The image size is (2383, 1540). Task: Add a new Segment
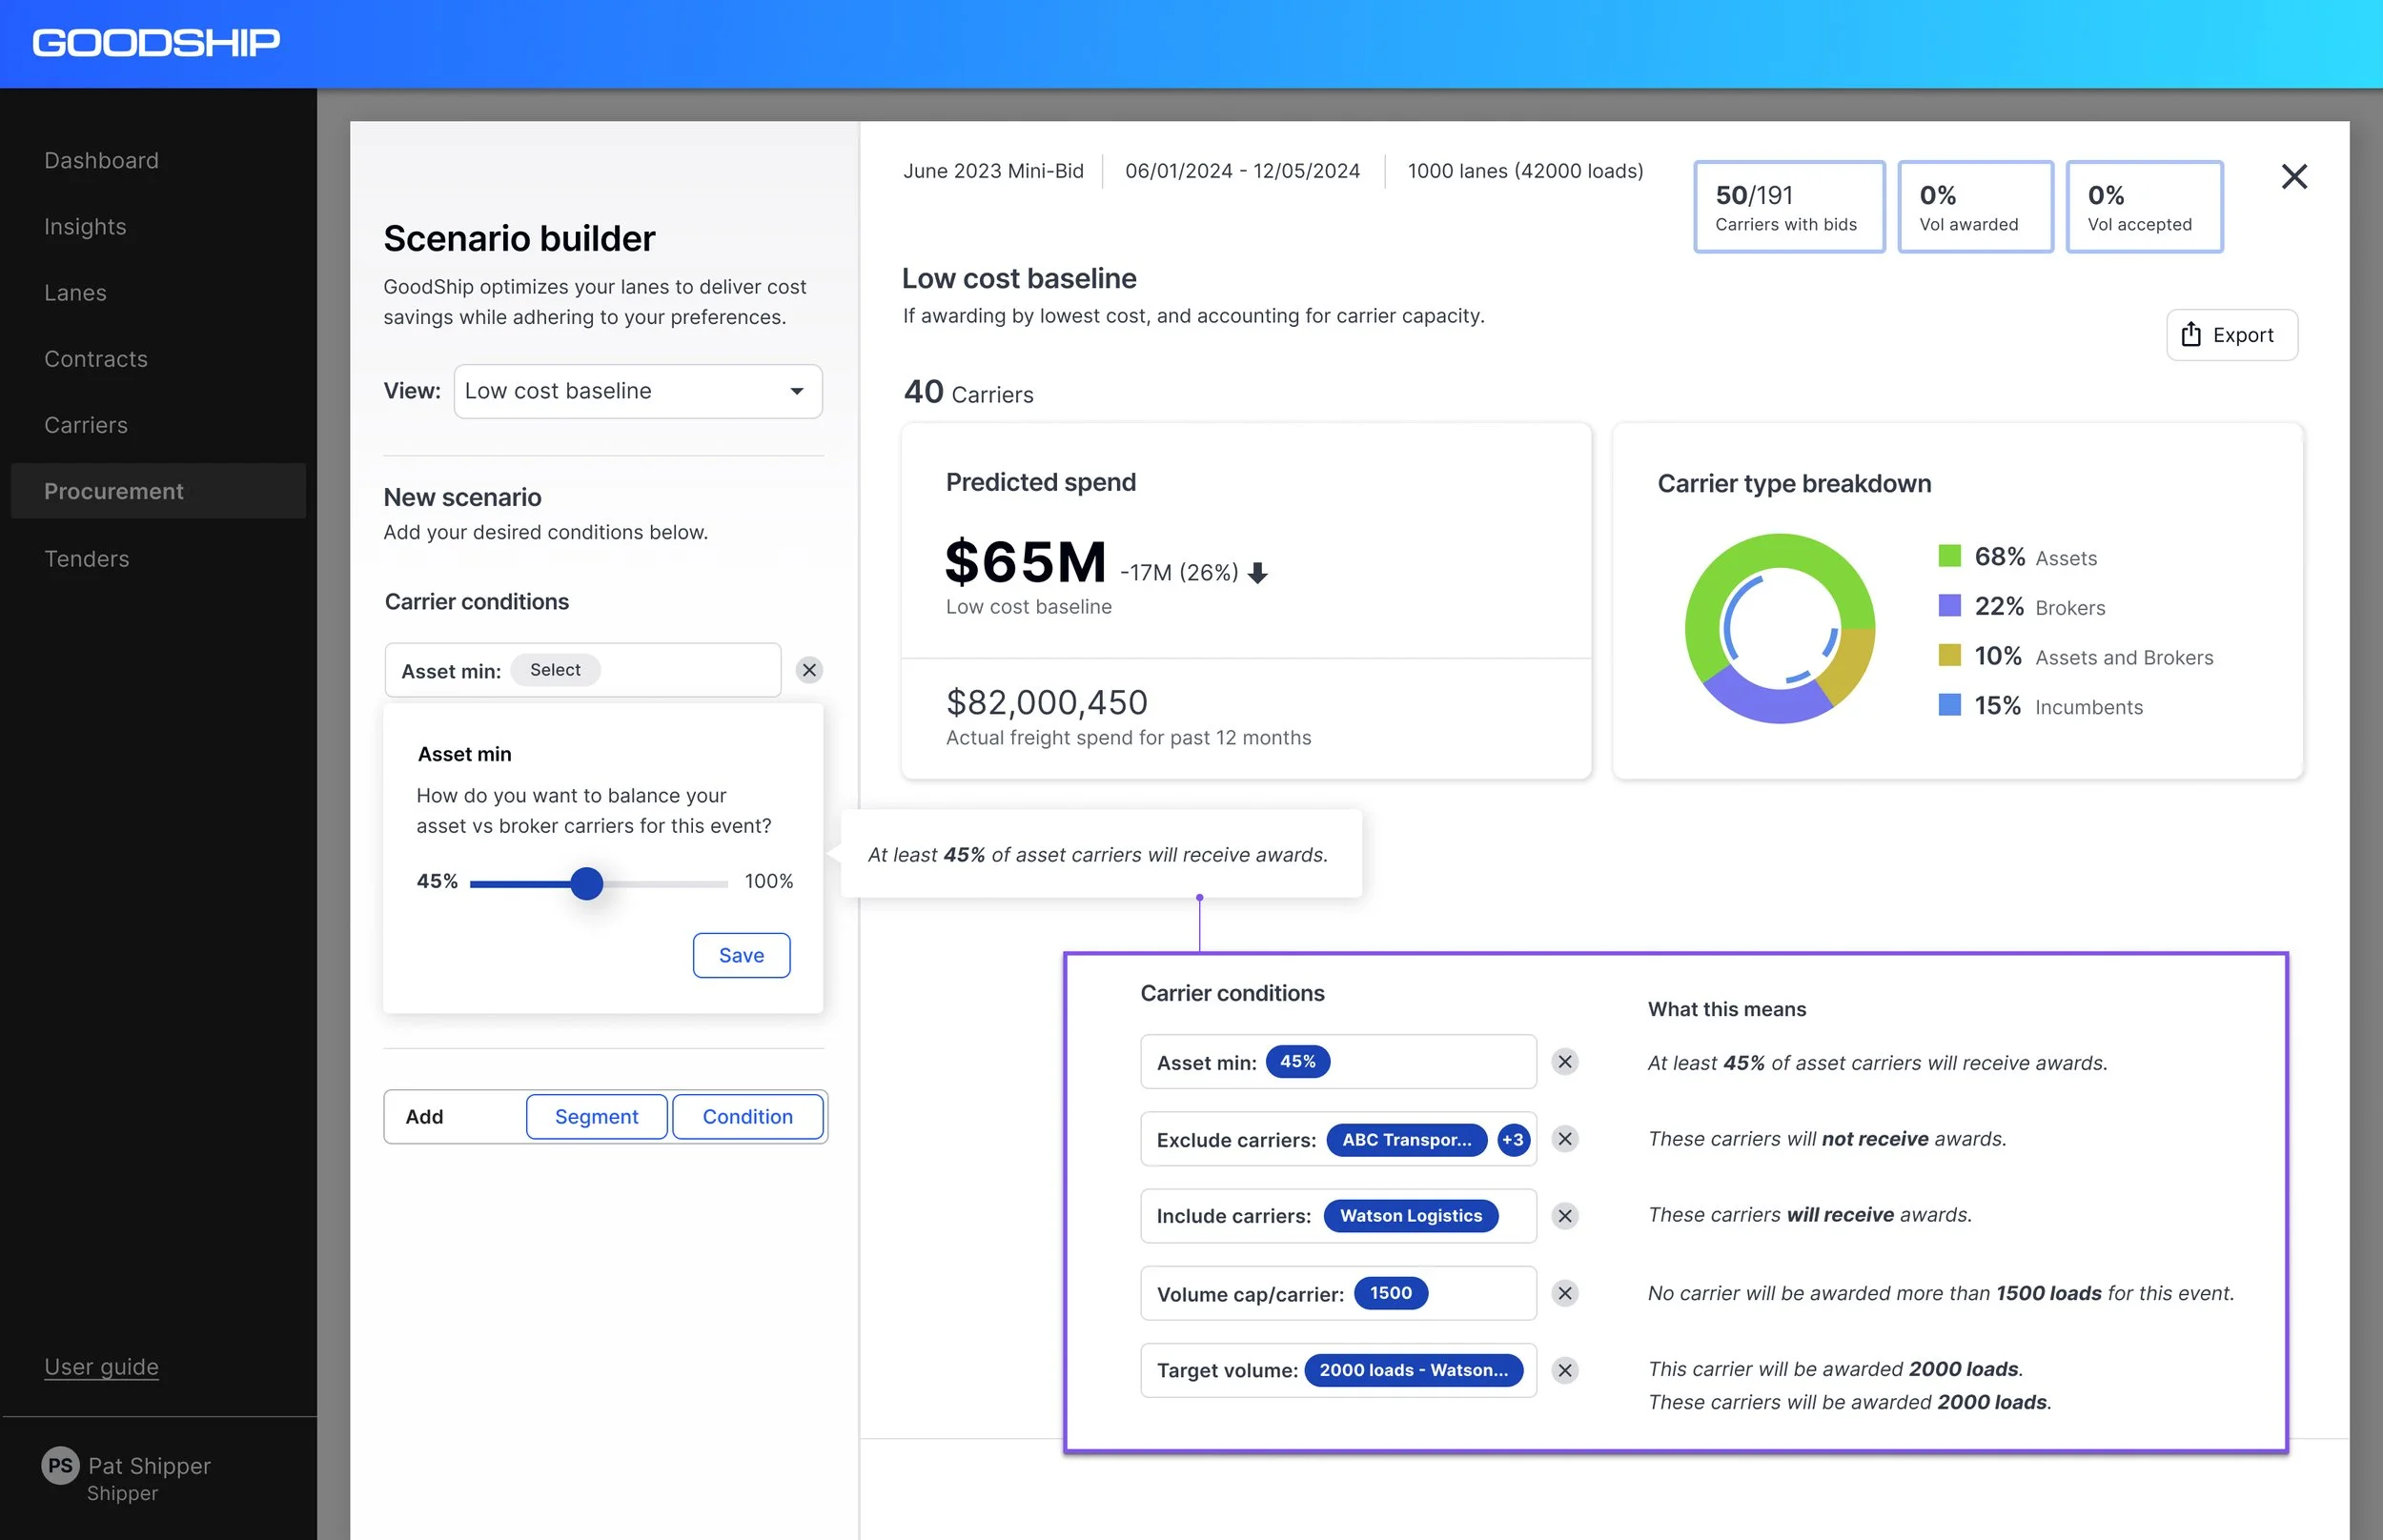point(596,1116)
